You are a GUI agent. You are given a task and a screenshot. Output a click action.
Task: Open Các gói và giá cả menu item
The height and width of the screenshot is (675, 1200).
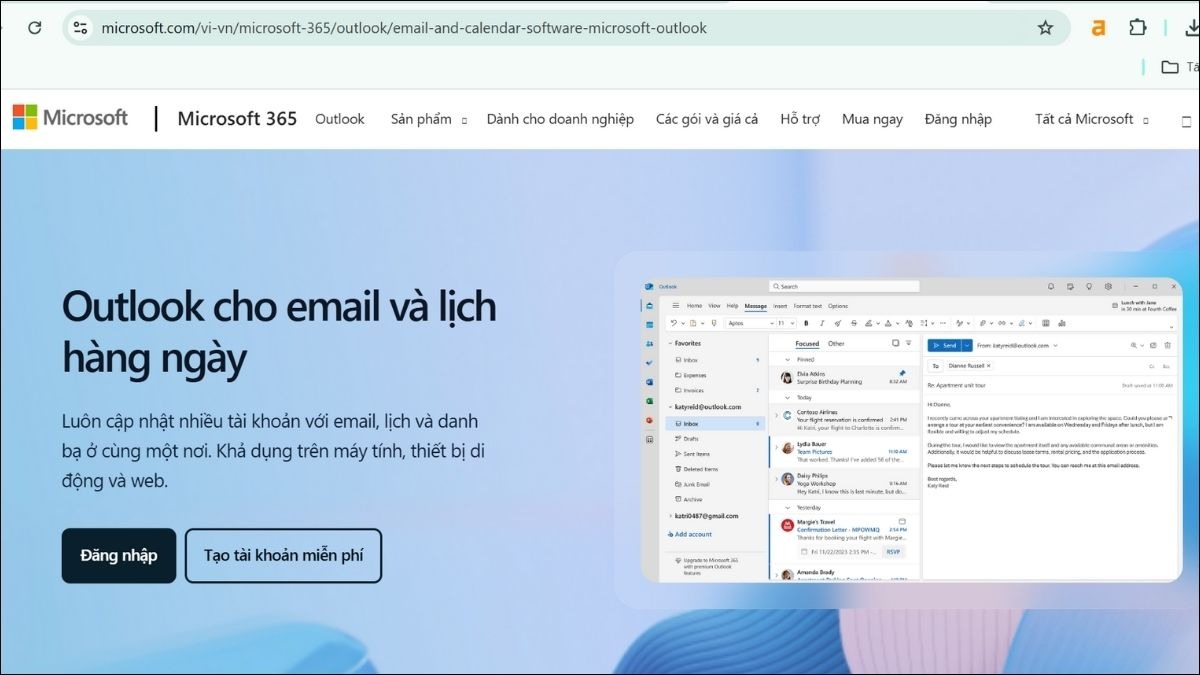707,119
